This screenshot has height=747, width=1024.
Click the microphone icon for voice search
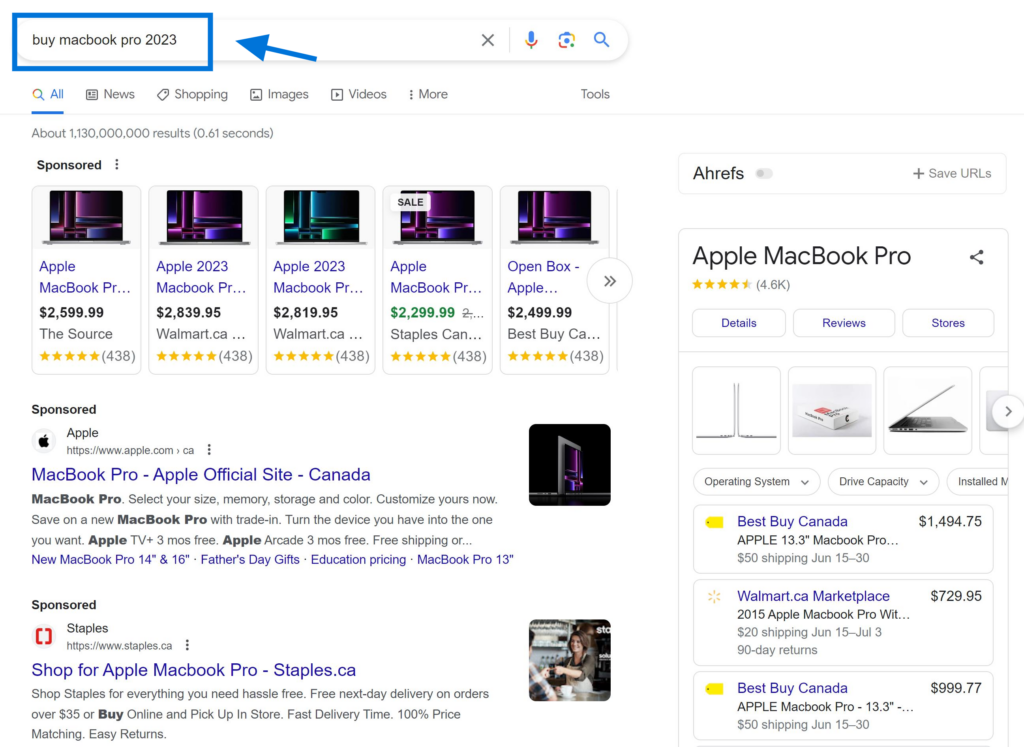pyautogui.click(x=531, y=40)
